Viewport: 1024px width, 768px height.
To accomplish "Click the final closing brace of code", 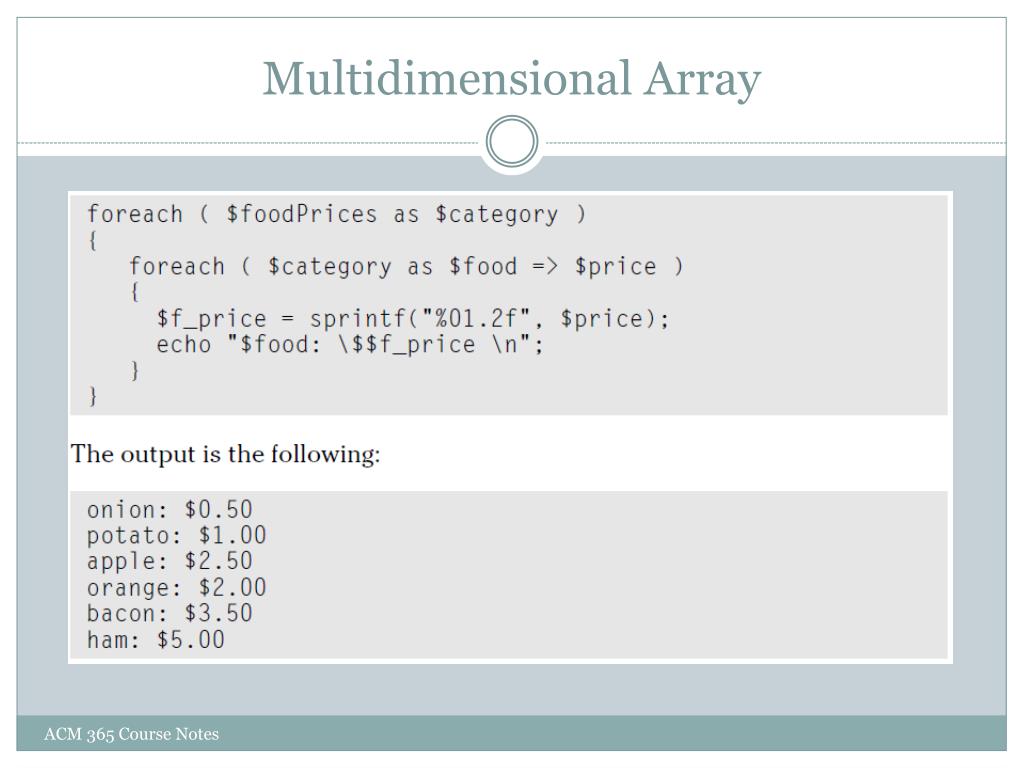I will [93, 396].
